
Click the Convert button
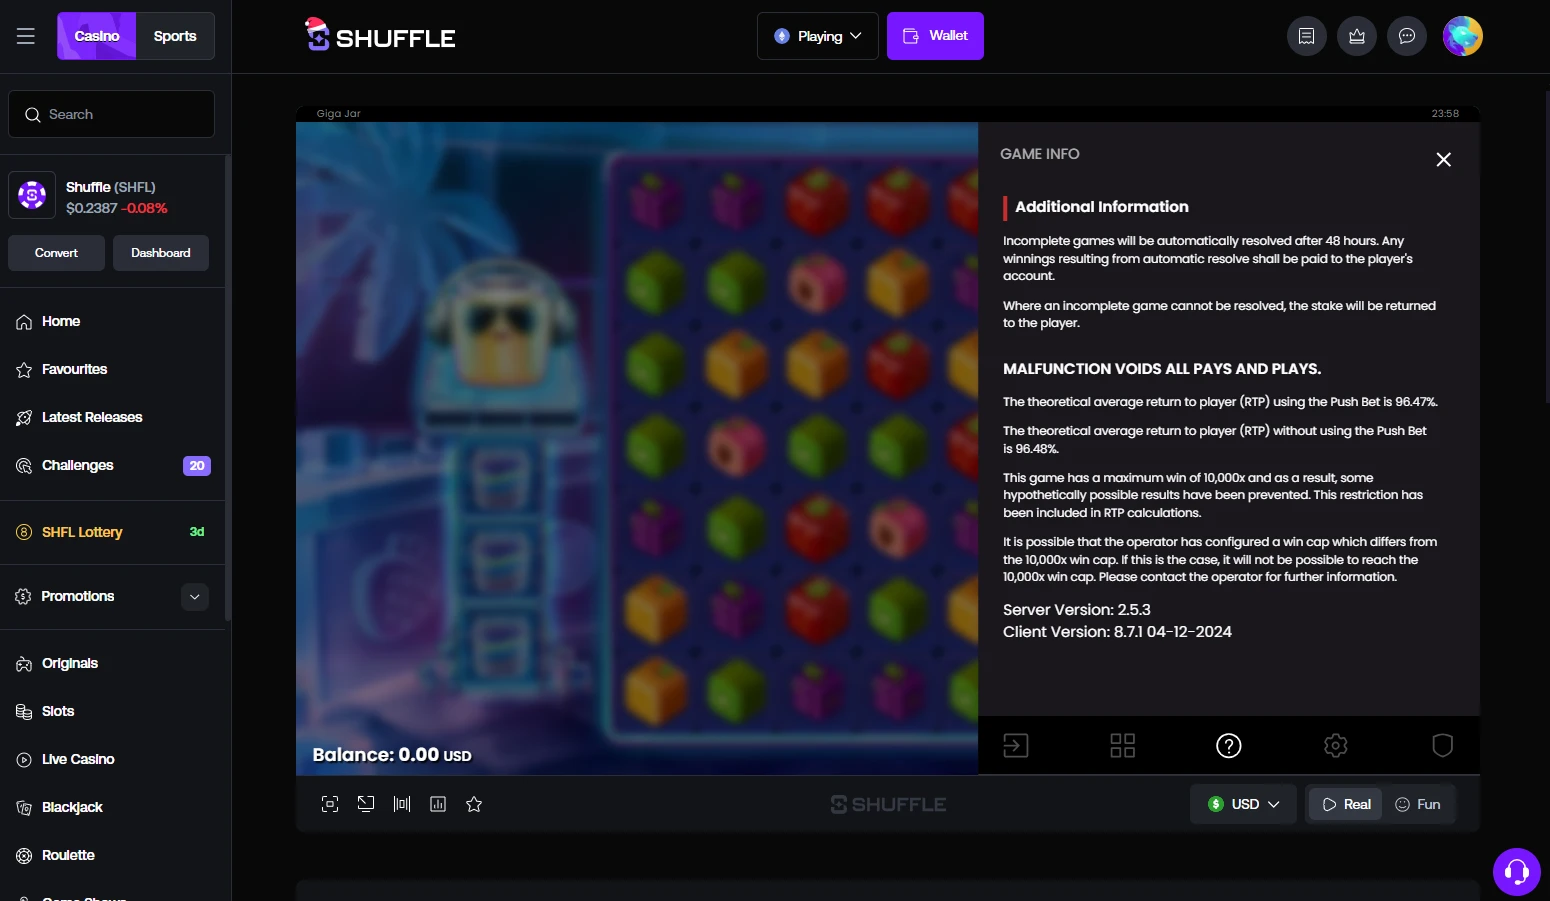coord(56,253)
